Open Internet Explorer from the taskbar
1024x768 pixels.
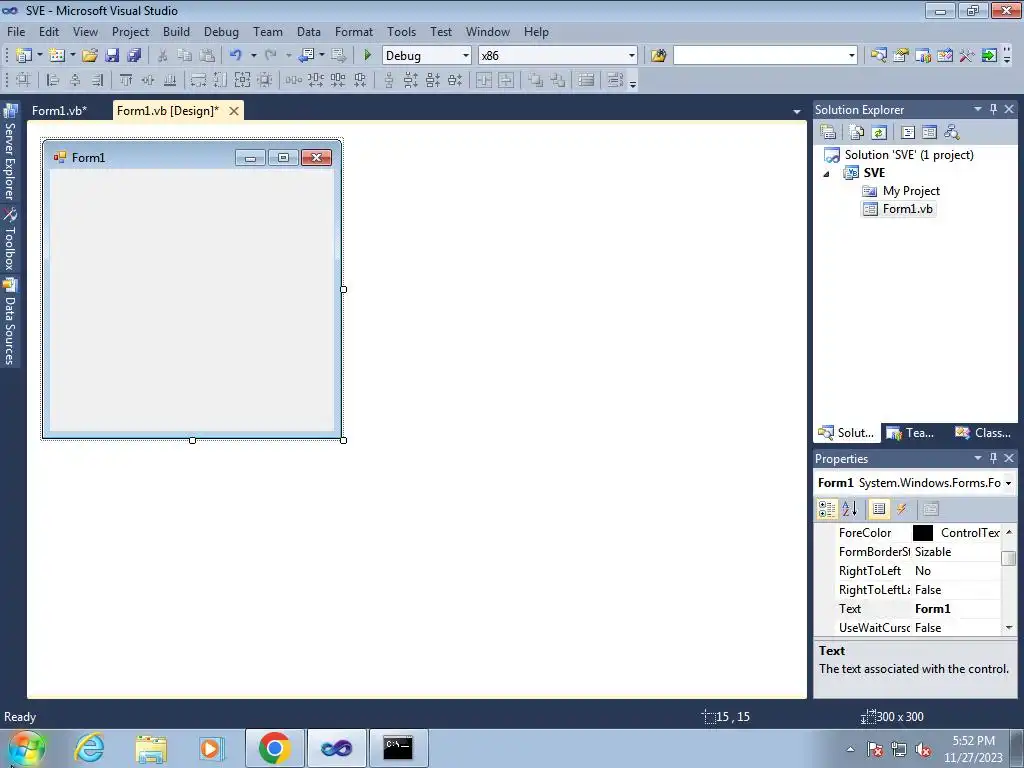click(89, 748)
